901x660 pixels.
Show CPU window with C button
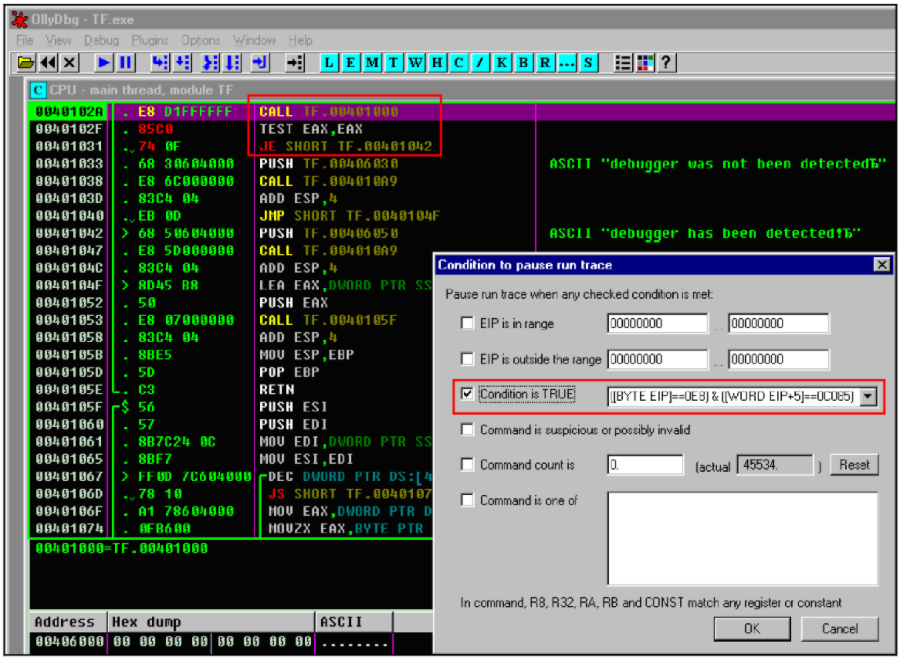(x=459, y=63)
